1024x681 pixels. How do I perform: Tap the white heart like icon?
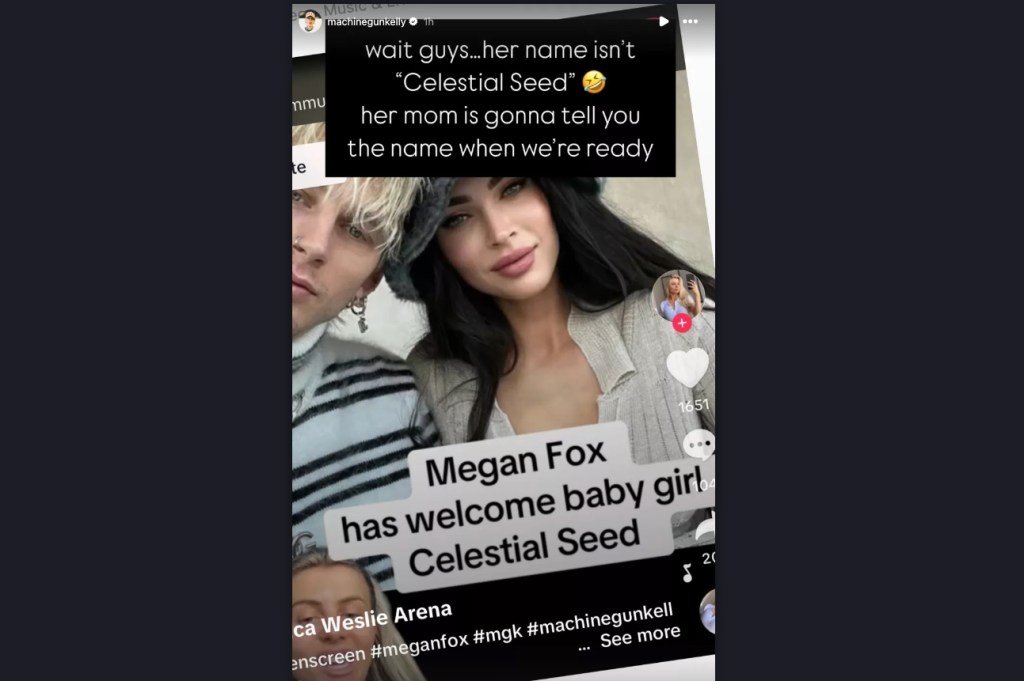(x=688, y=368)
